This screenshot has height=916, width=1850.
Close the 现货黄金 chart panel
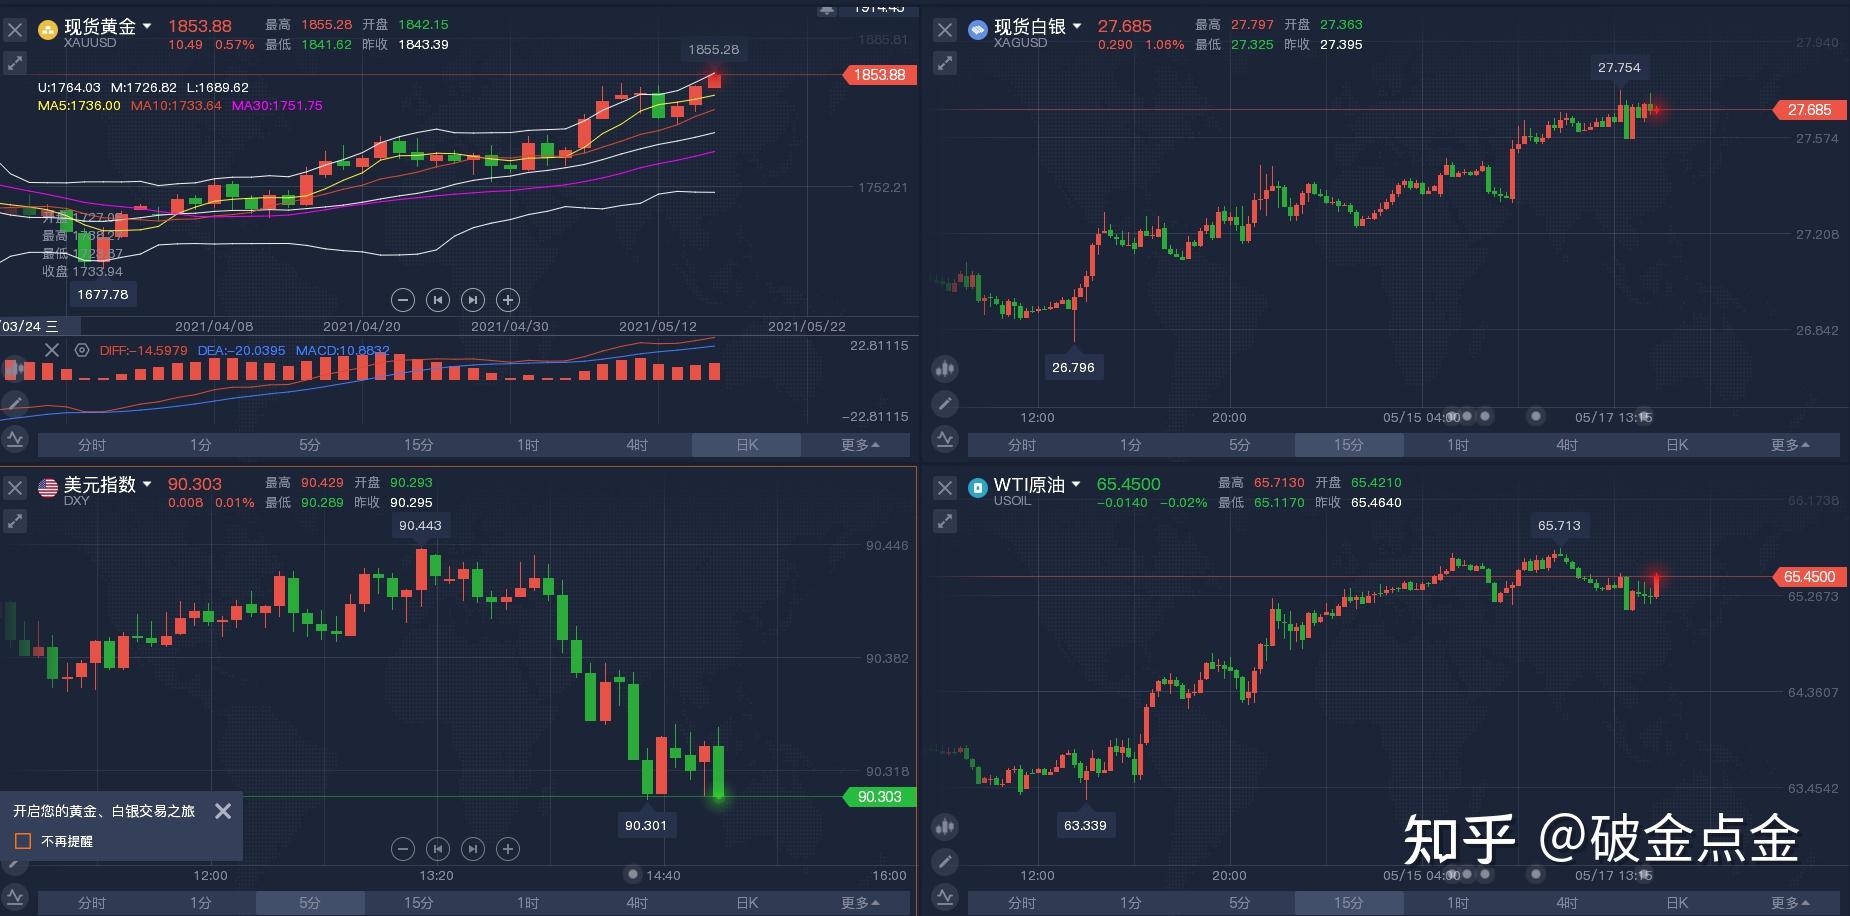click(15, 30)
